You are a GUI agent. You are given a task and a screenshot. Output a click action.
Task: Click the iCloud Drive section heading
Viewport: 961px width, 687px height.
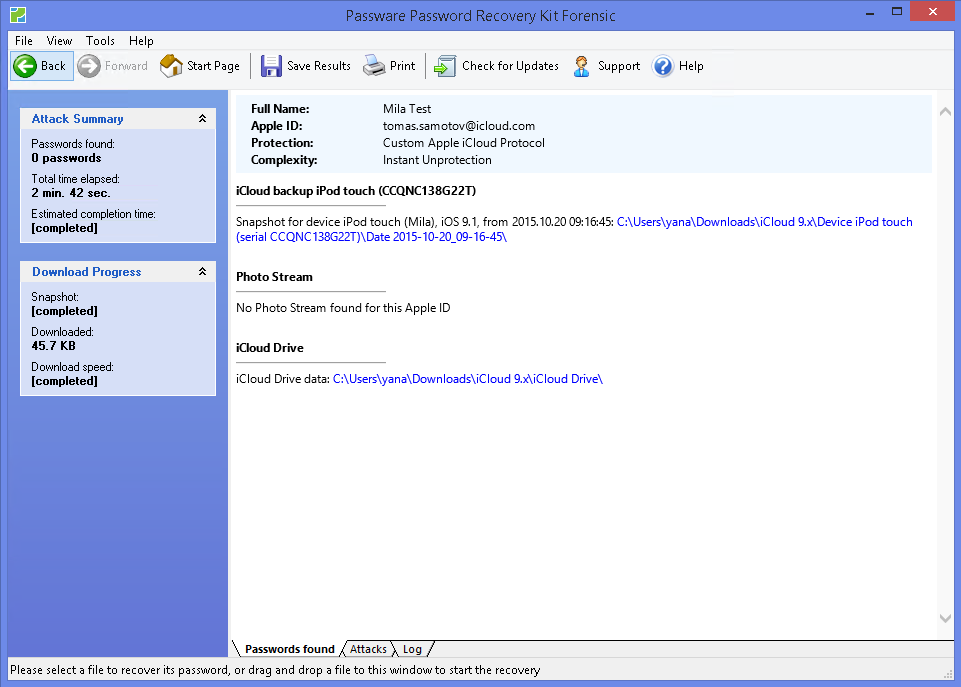(x=270, y=348)
